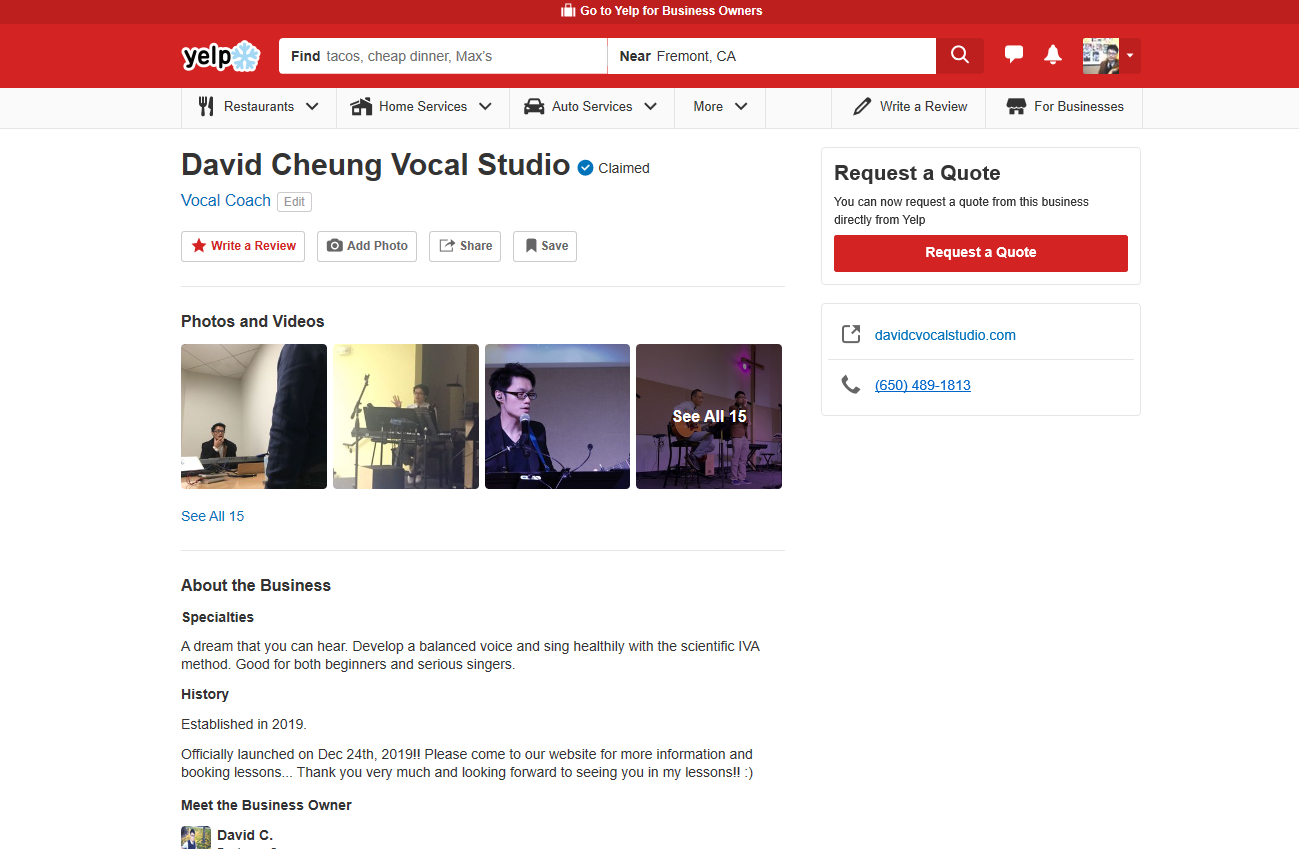Image resolution: width=1299 pixels, height=849 pixels.
Task: Click the red Request a Quote button
Action: click(980, 253)
